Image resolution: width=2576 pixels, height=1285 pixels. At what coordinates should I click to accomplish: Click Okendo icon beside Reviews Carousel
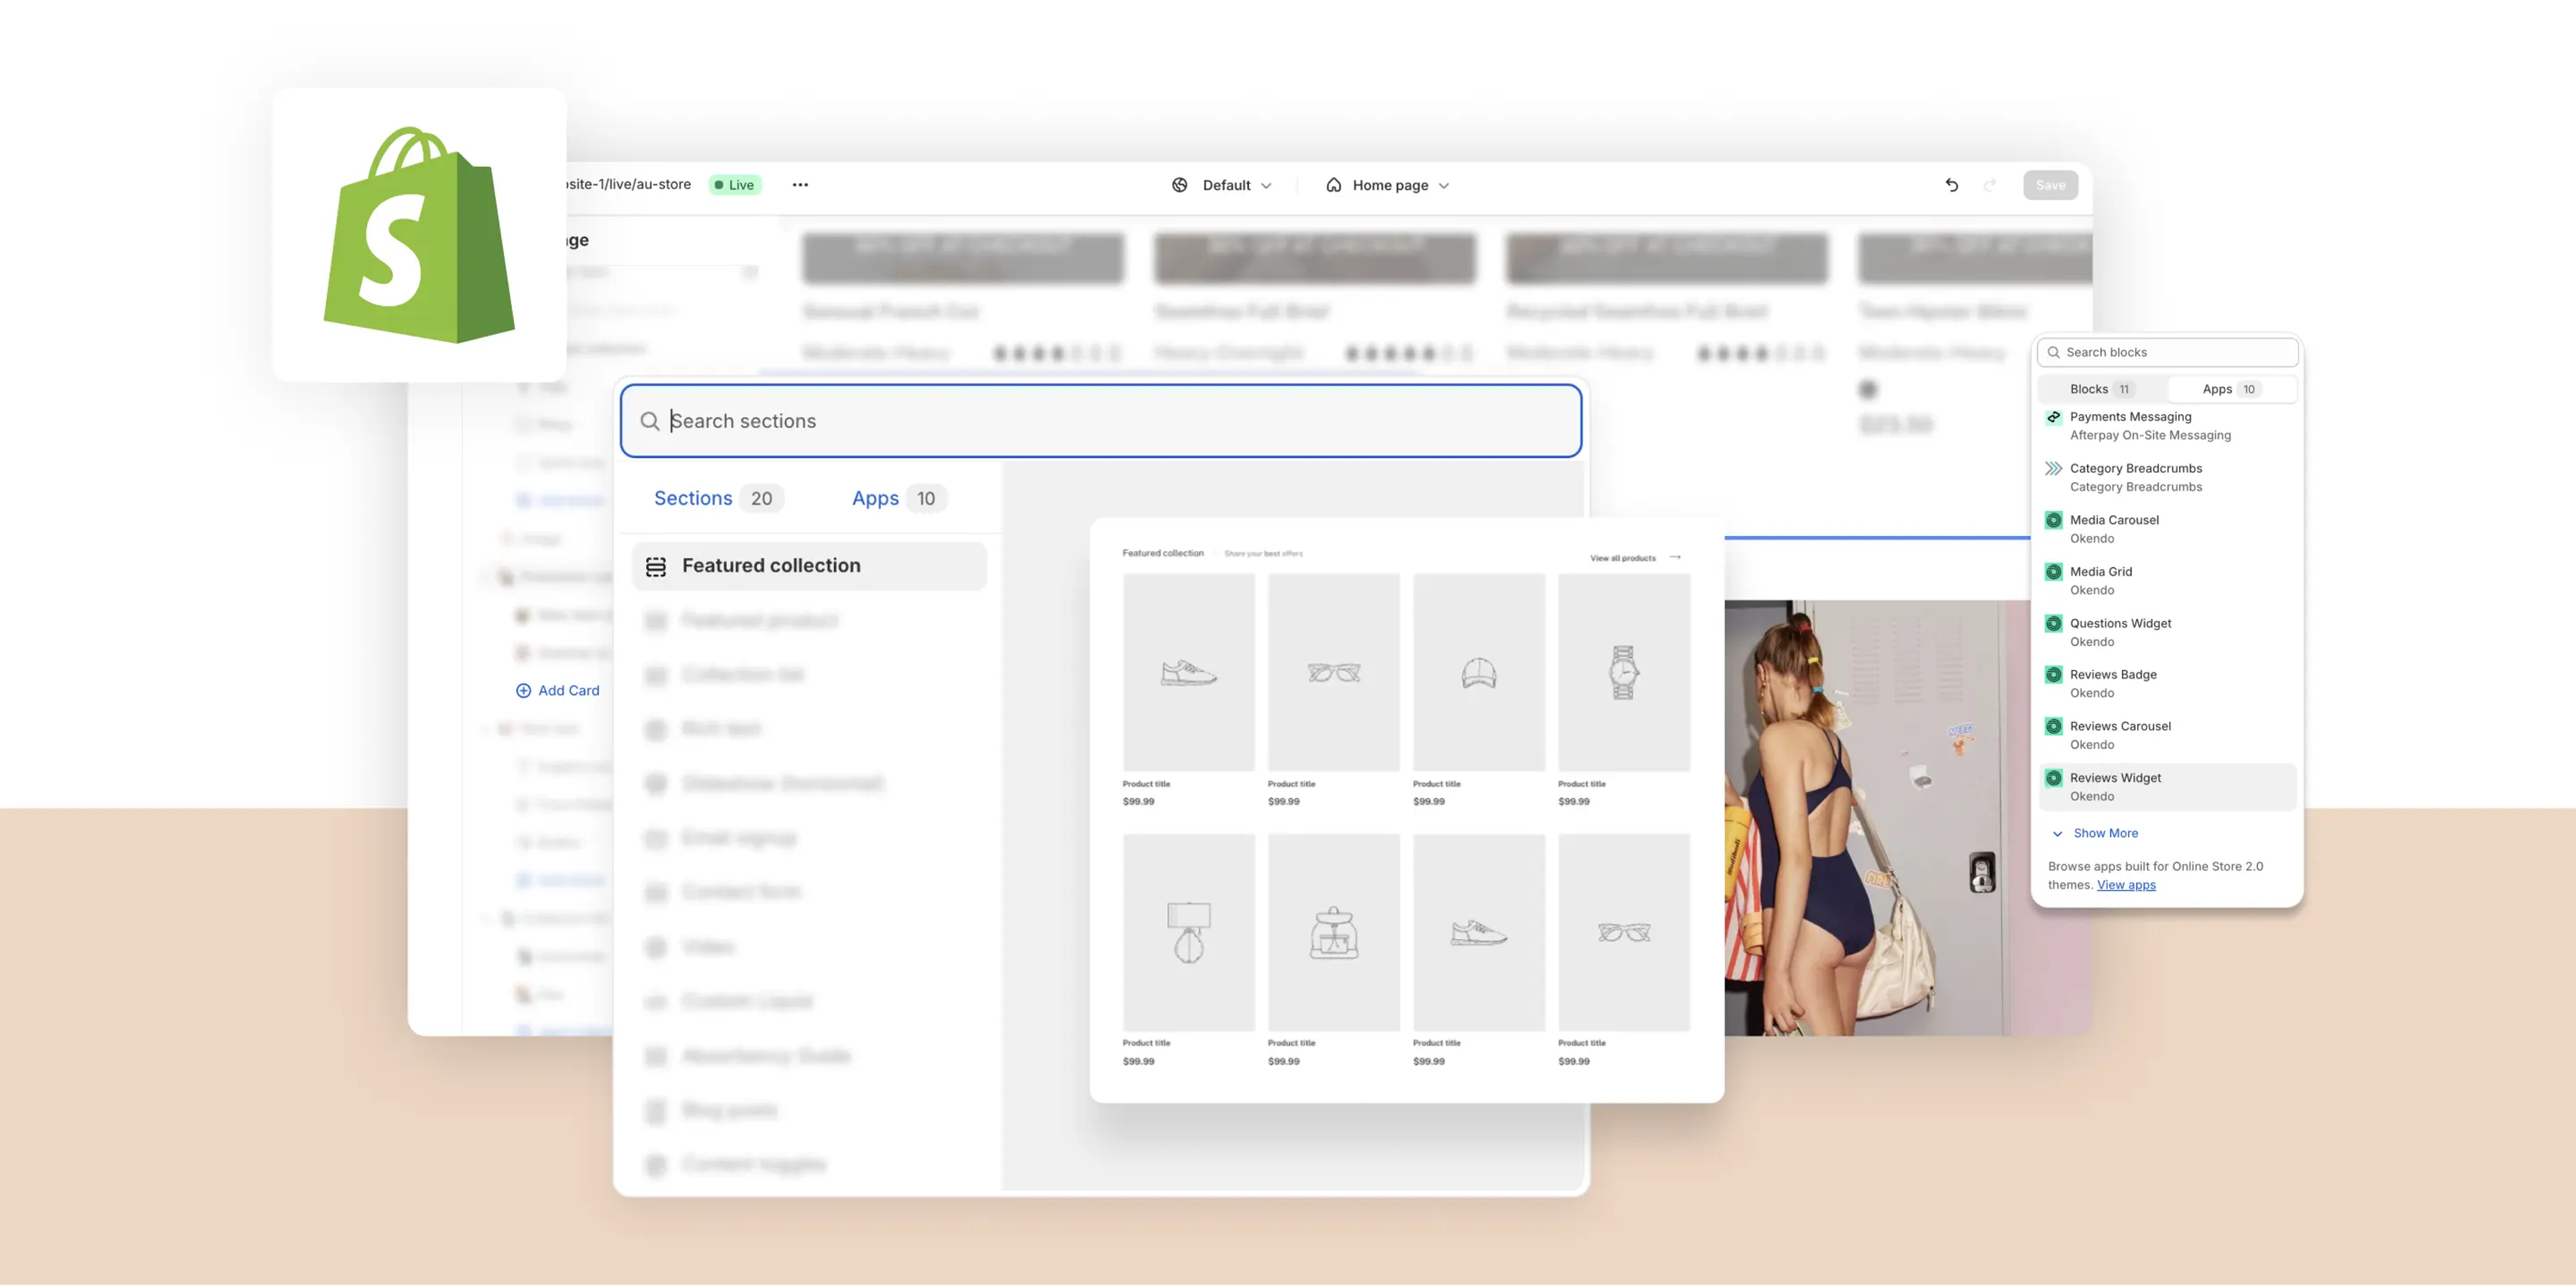tap(2053, 726)
